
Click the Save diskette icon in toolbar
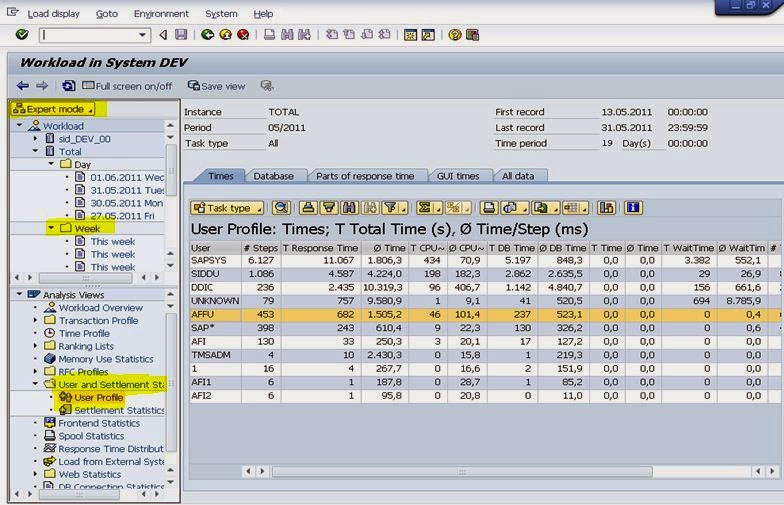tap(181, 34)
